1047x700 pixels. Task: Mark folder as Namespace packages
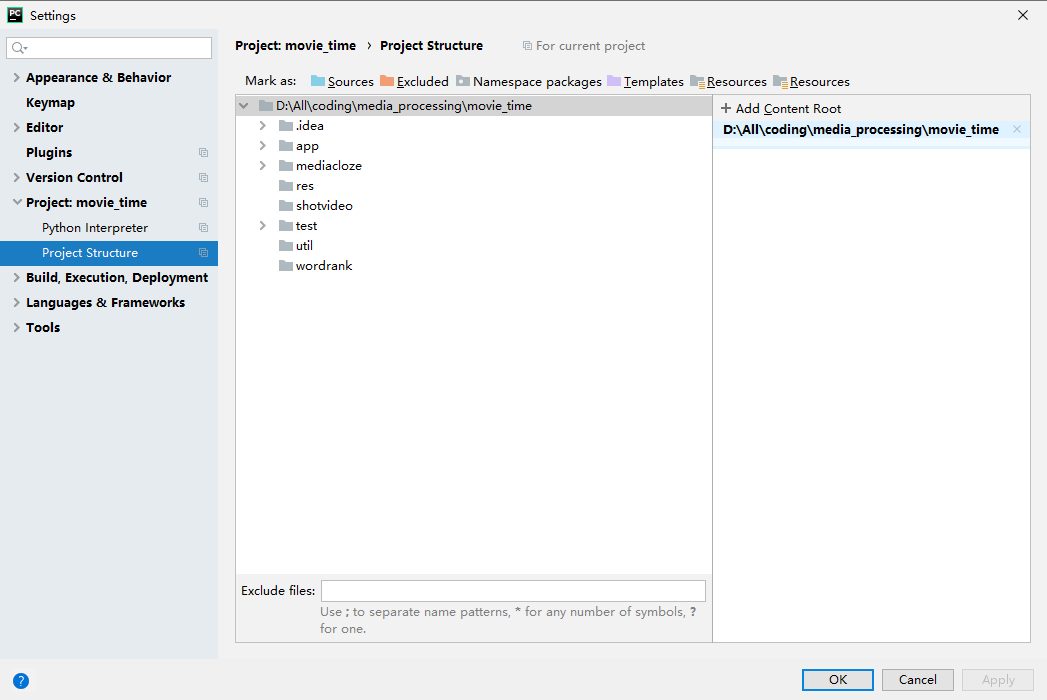click(x=529, y=82)
